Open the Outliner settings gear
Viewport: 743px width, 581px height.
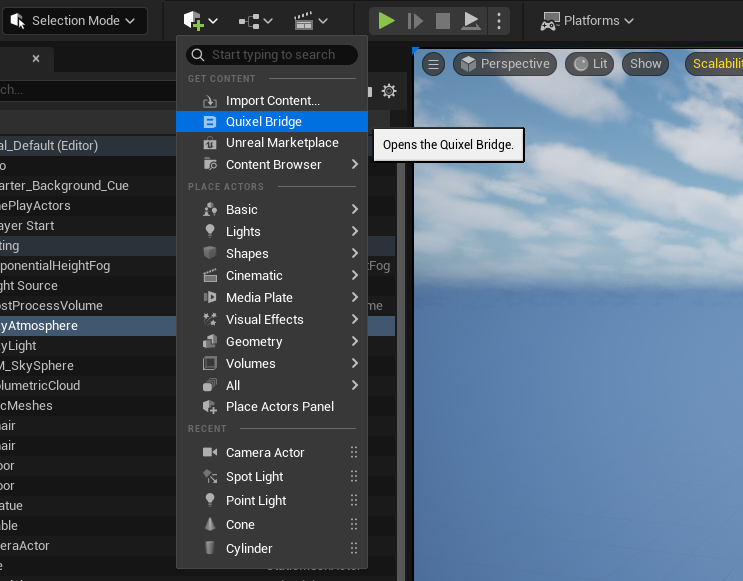pos(389,91)
